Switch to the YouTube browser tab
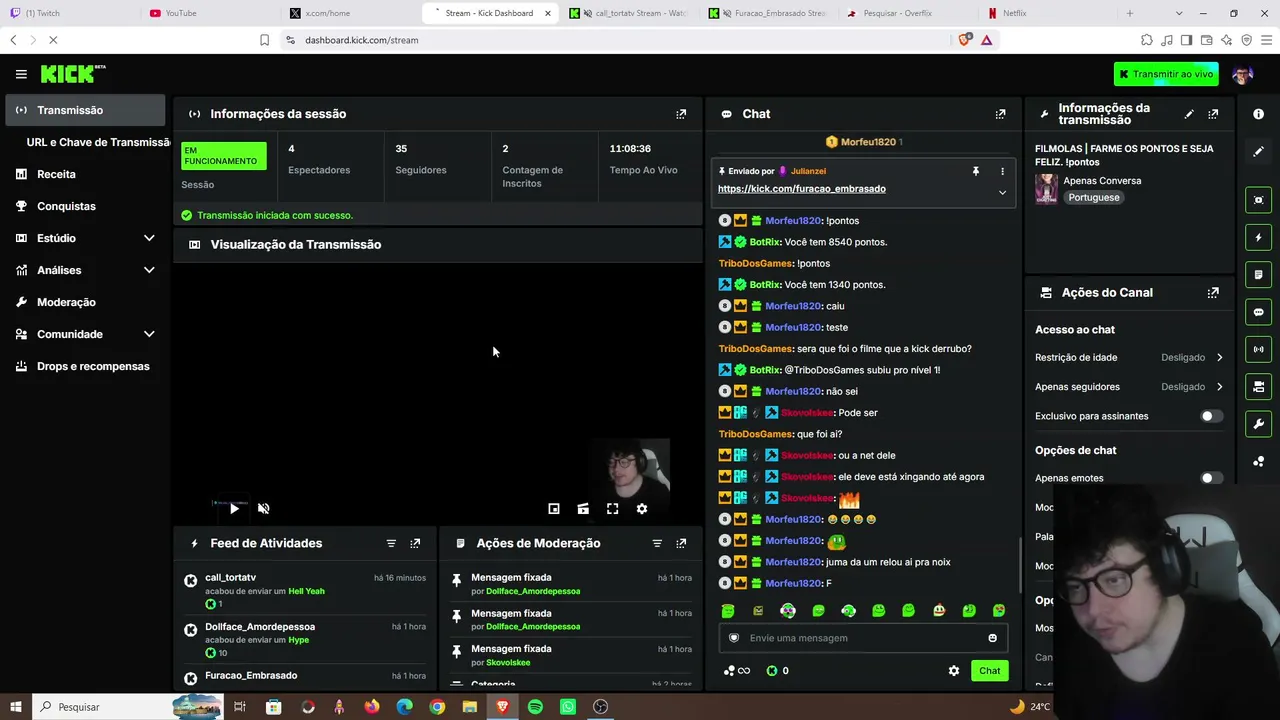Image resolution: width=1280 pixels, height=720 pixels. (208, 13)
